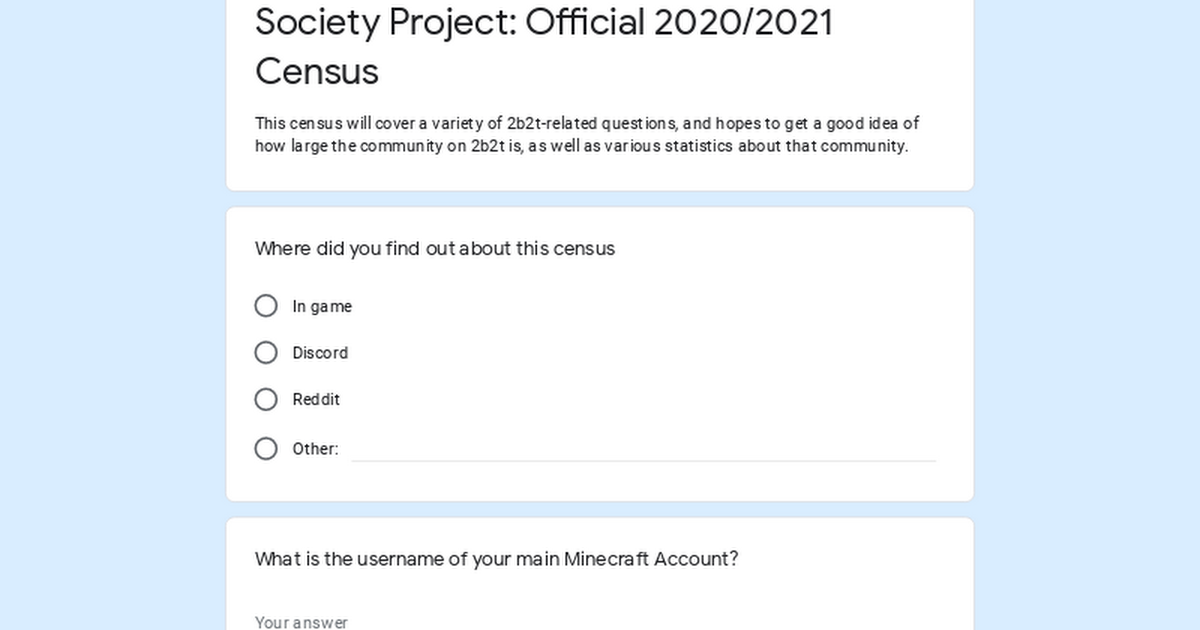The image size is (1200, 630).
Task: Click the 'Discord' option label text
Action: pos(320,353)
